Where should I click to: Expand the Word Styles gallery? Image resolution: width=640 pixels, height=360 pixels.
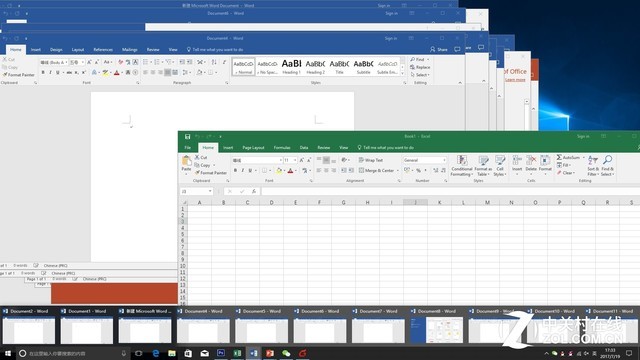(x=402, y=73)
